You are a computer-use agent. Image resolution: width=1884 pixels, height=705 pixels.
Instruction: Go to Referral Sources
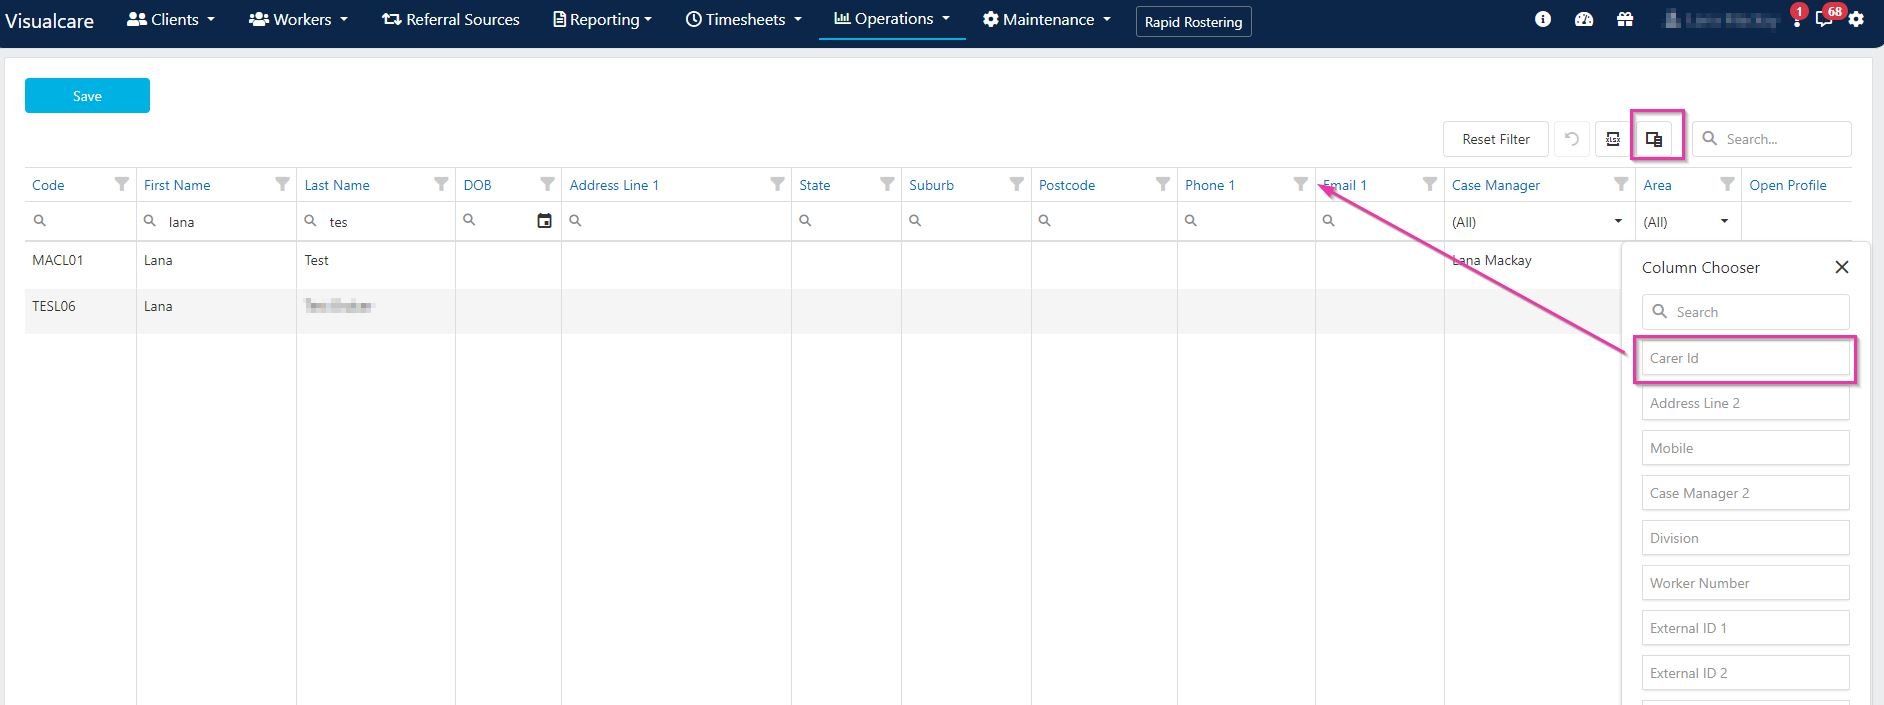pos(451,19)
